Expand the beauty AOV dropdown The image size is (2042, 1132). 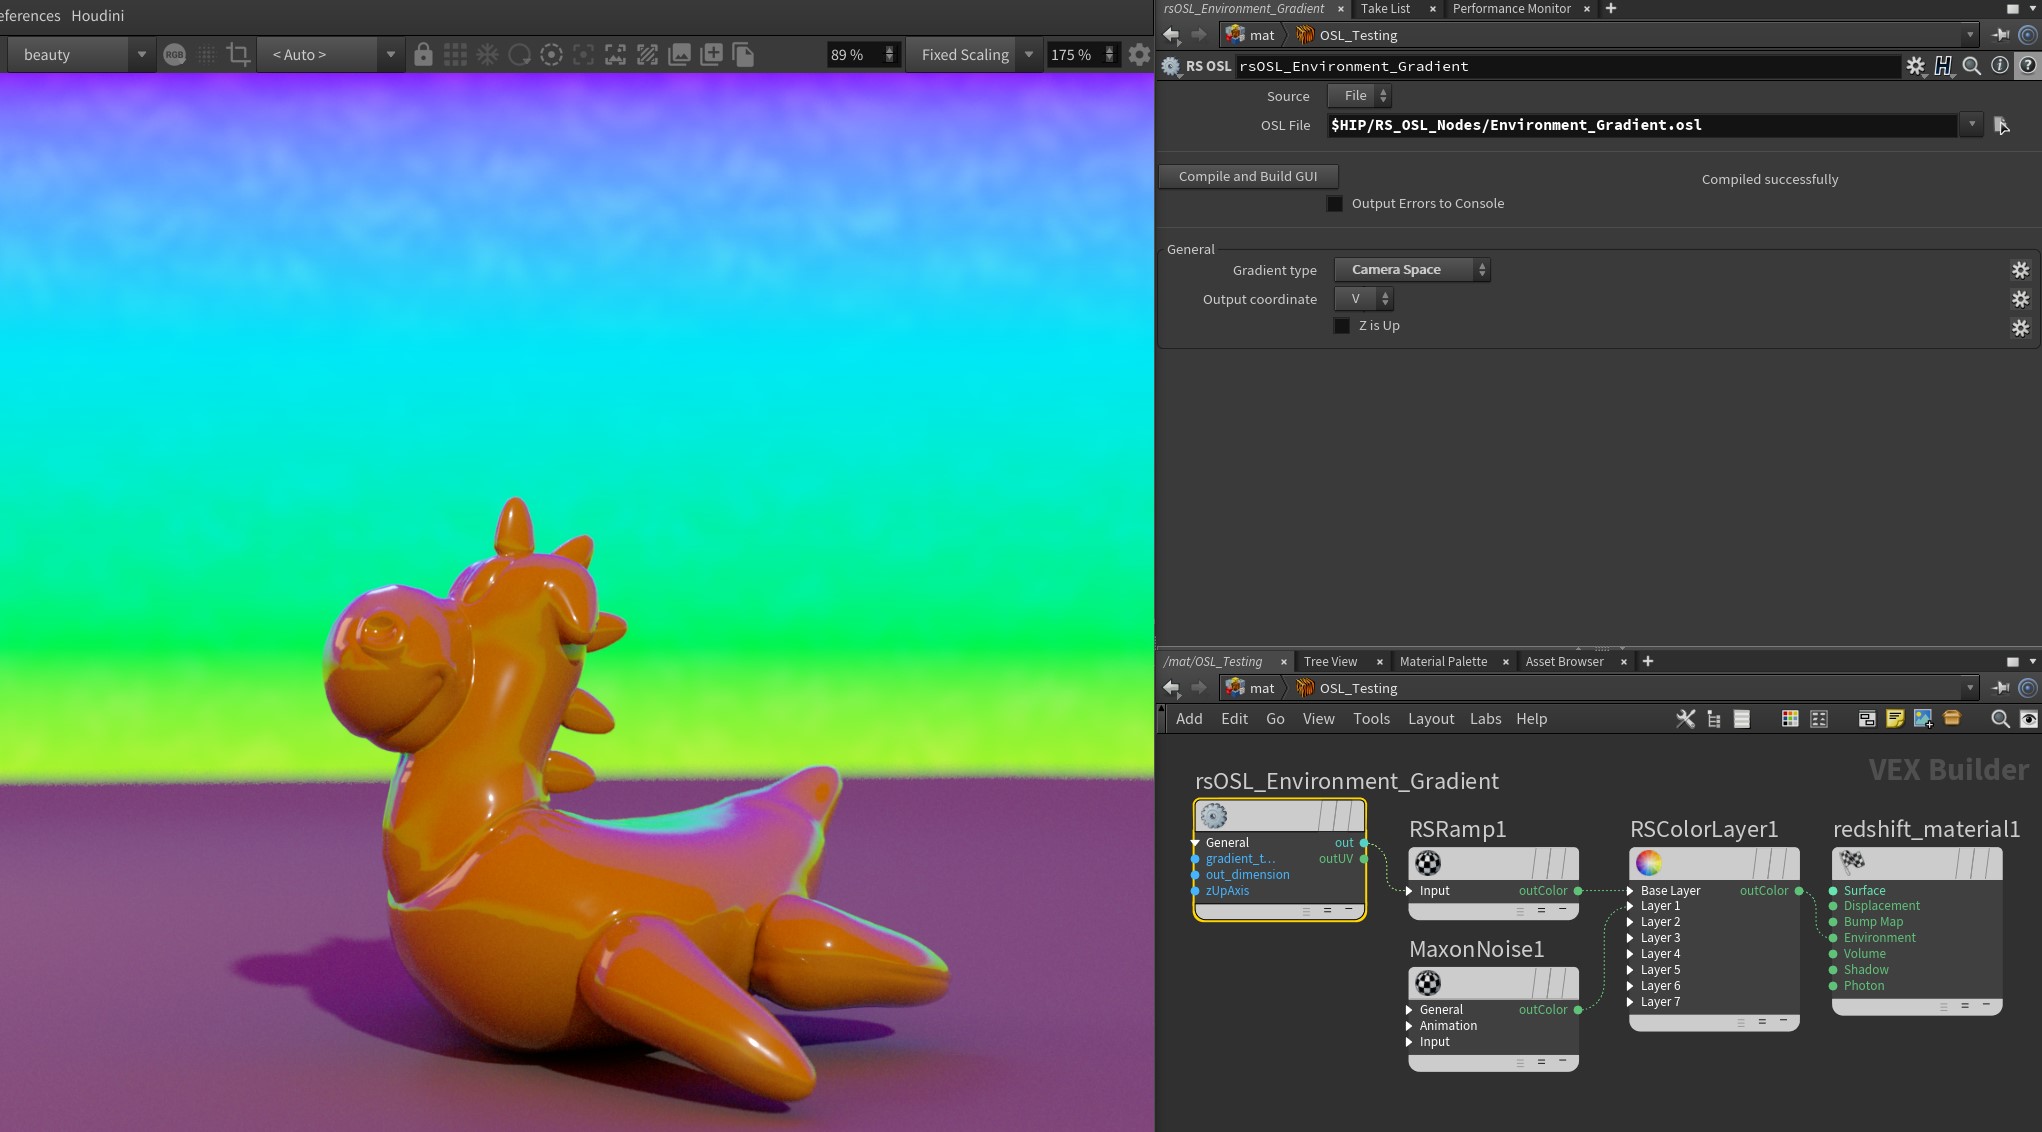pos(141,54)
